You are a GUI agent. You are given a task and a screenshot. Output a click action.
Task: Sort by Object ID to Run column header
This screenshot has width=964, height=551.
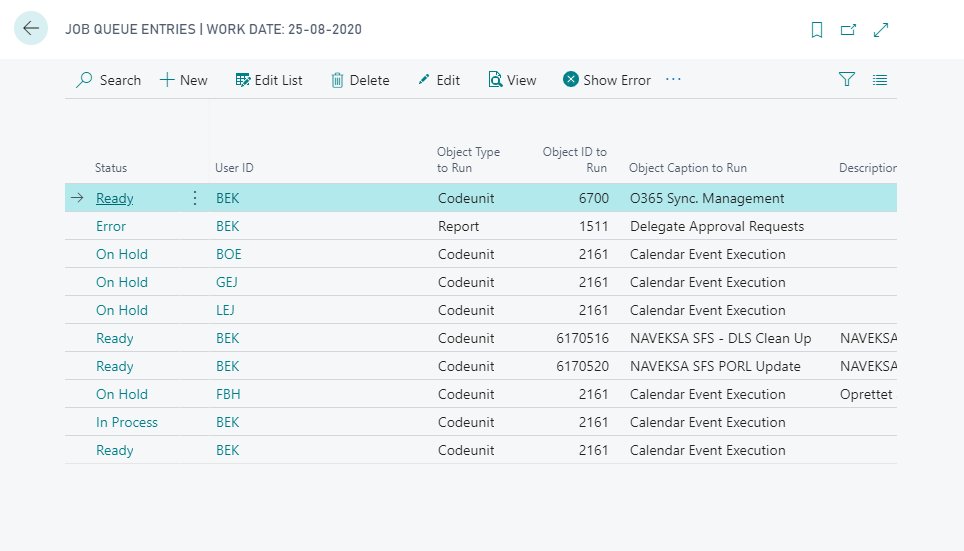[x=575, y=160]
